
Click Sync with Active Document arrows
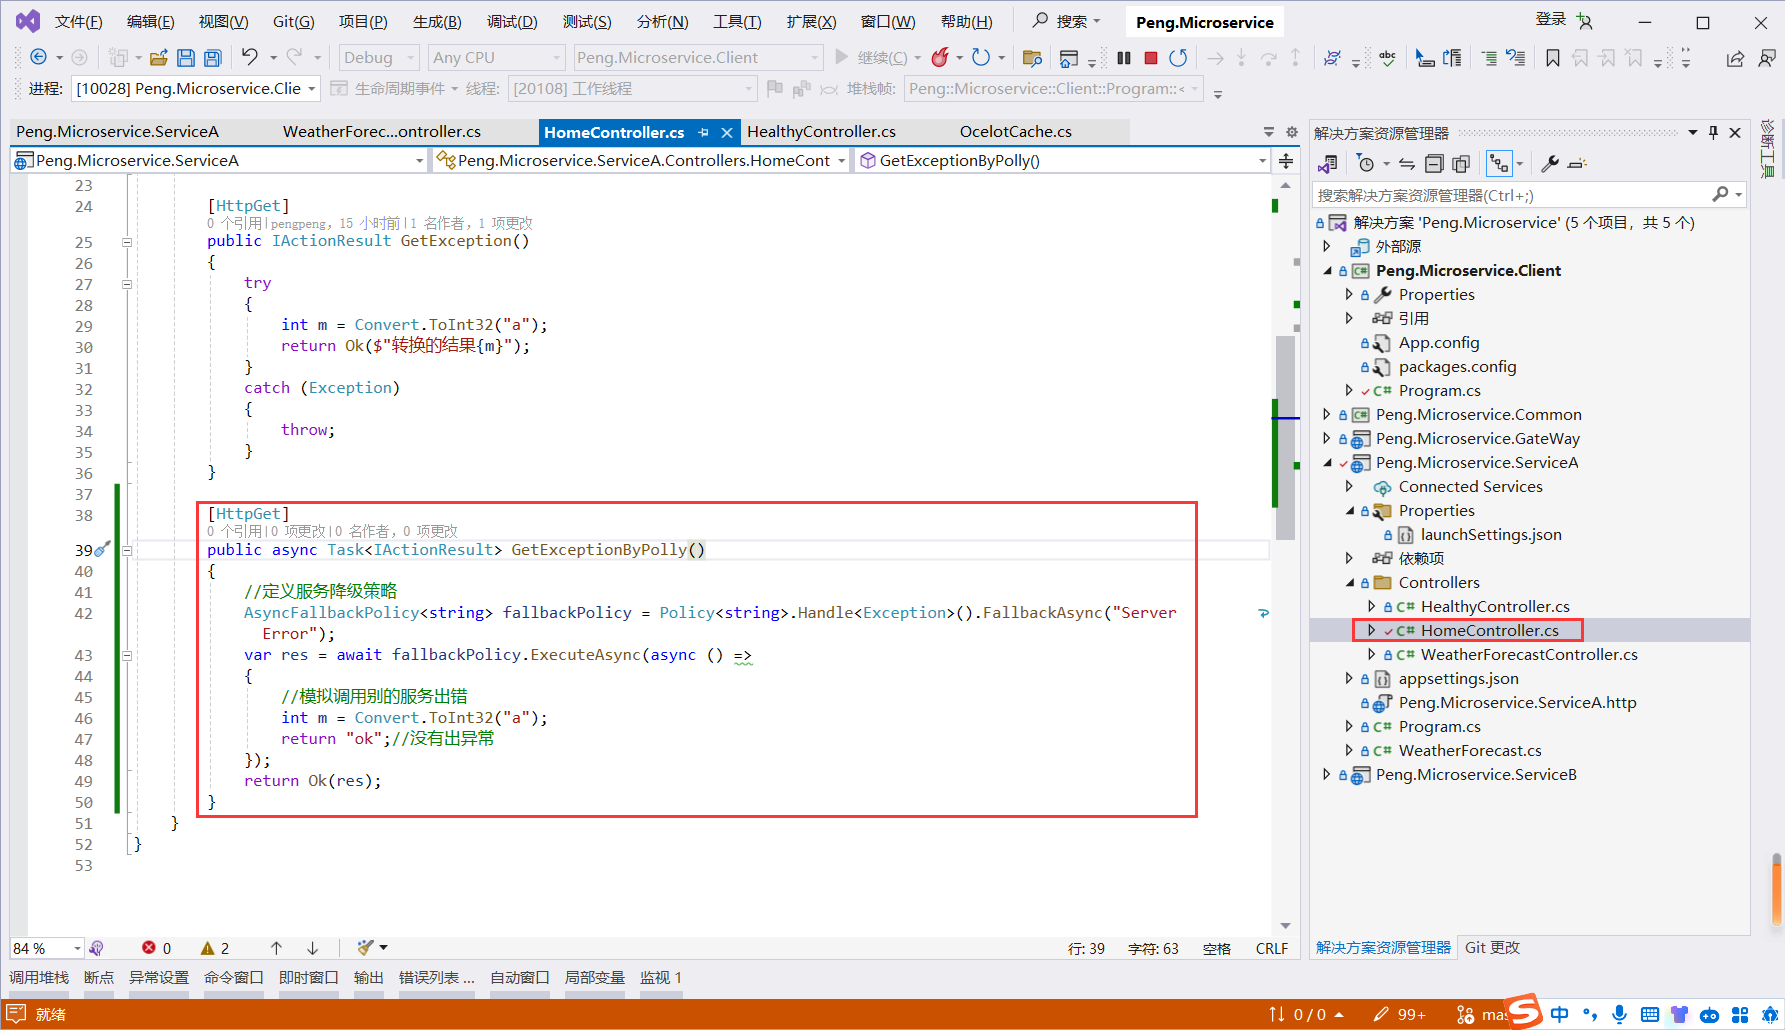(x=1407, y=163)
